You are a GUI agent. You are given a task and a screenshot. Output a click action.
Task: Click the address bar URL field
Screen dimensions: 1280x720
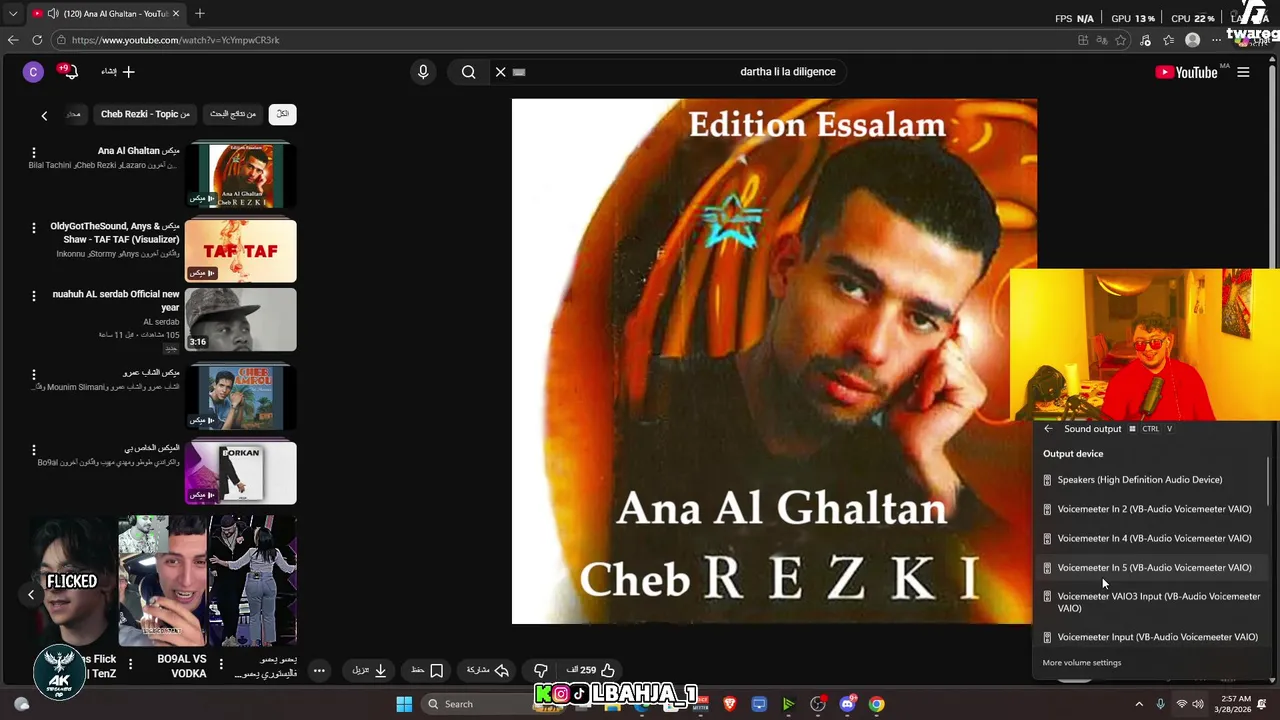tap(565, 40)
